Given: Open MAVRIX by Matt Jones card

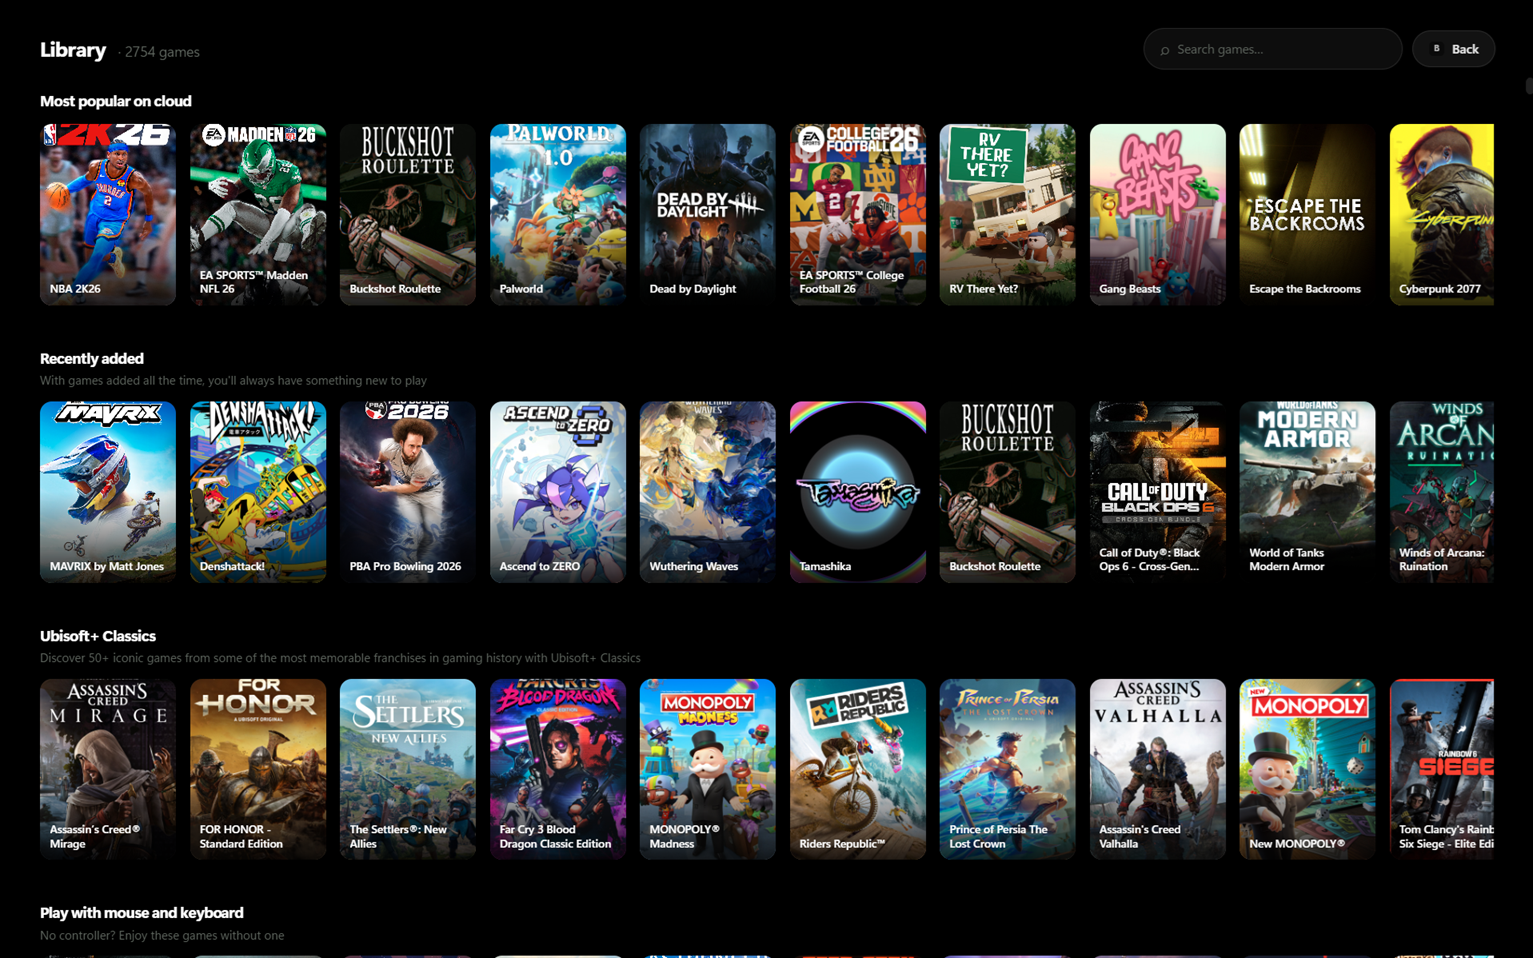Looking at the screenshot, I should pos(108,492).
